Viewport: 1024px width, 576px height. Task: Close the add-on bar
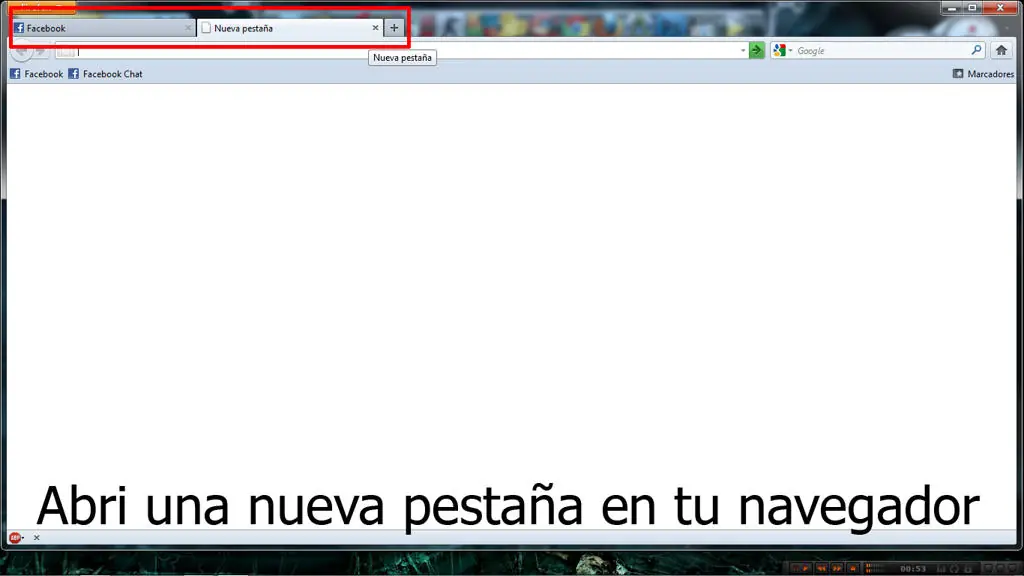coord(37,537)
